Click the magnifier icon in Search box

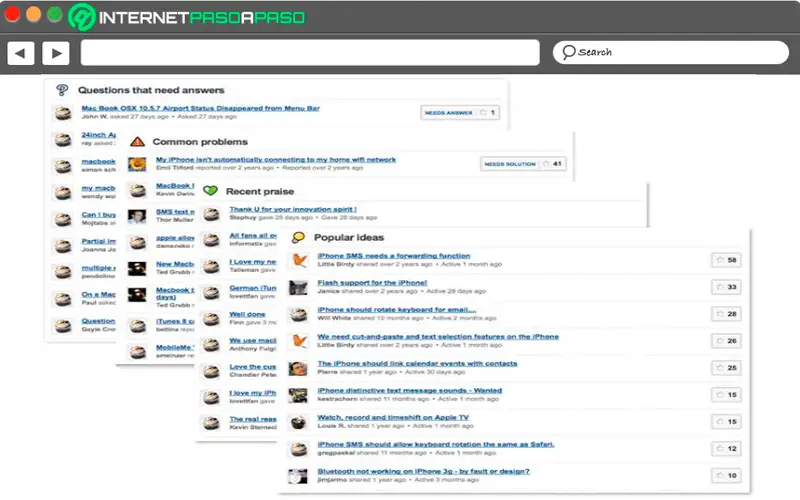(x=568, y=52)
